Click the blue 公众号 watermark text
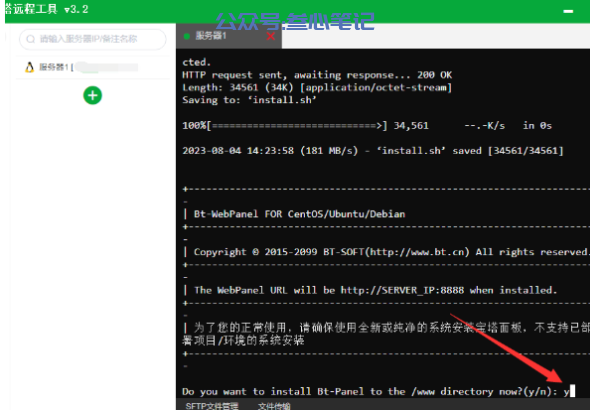 click(295, 21)
